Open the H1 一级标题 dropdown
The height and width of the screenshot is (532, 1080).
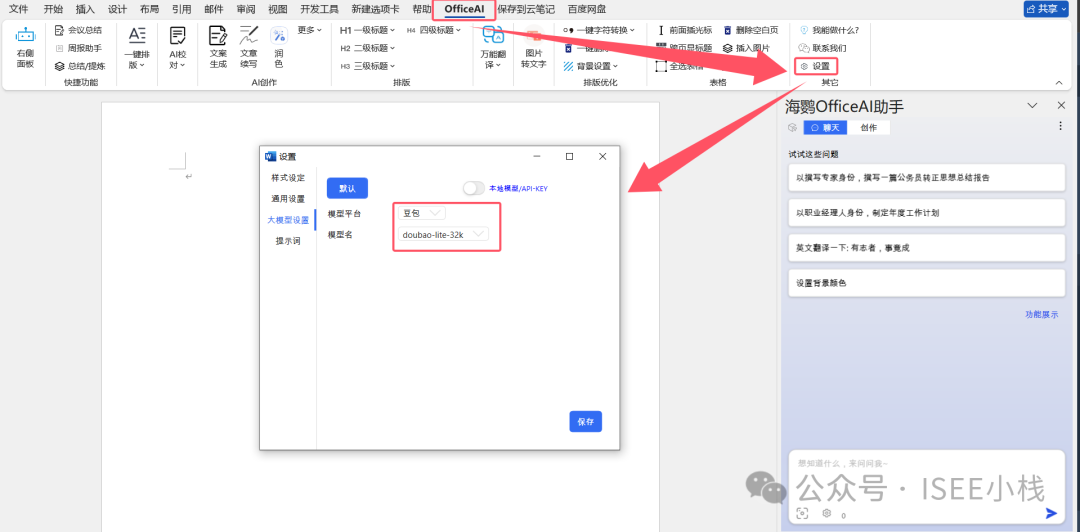click(x=368, y=30)
